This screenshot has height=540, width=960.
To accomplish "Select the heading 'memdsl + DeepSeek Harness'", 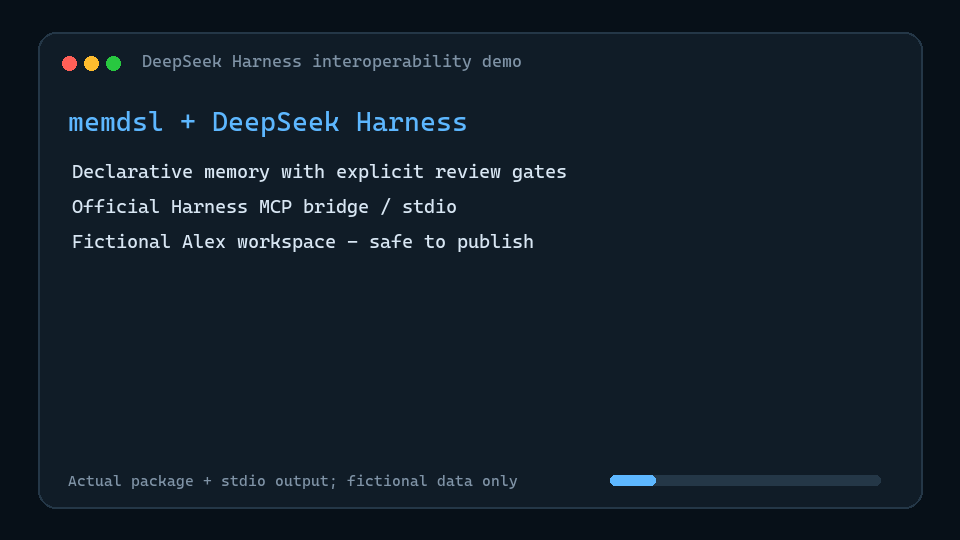I will 268,122.
